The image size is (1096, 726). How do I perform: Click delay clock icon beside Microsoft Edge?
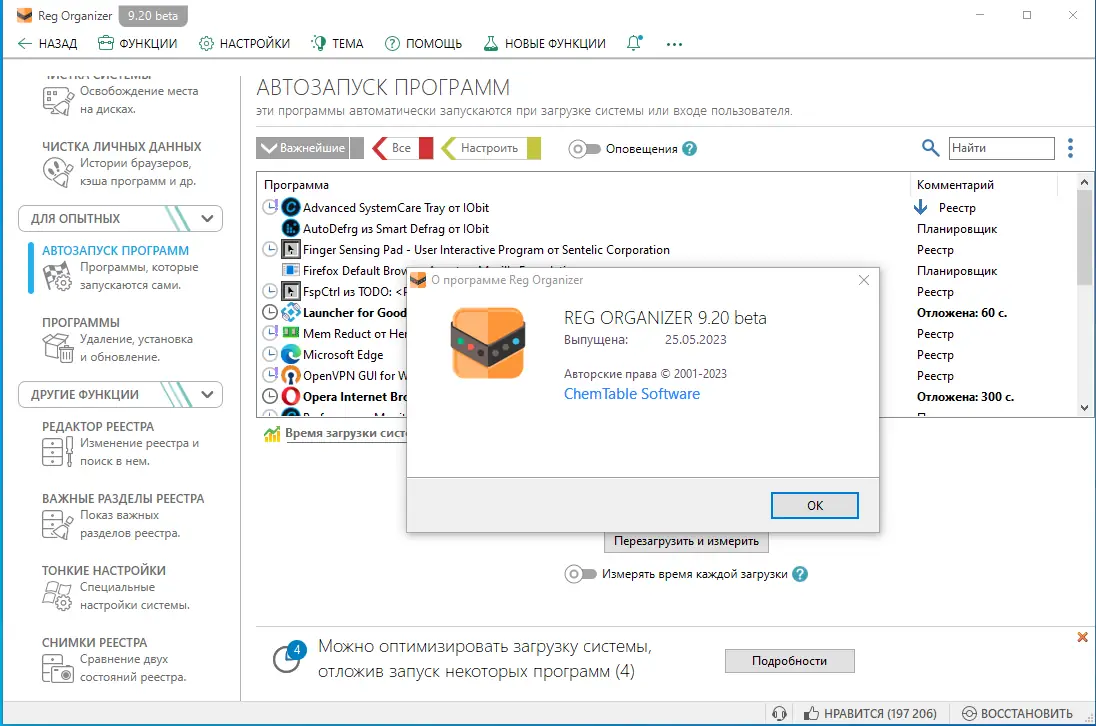point(270,354)
